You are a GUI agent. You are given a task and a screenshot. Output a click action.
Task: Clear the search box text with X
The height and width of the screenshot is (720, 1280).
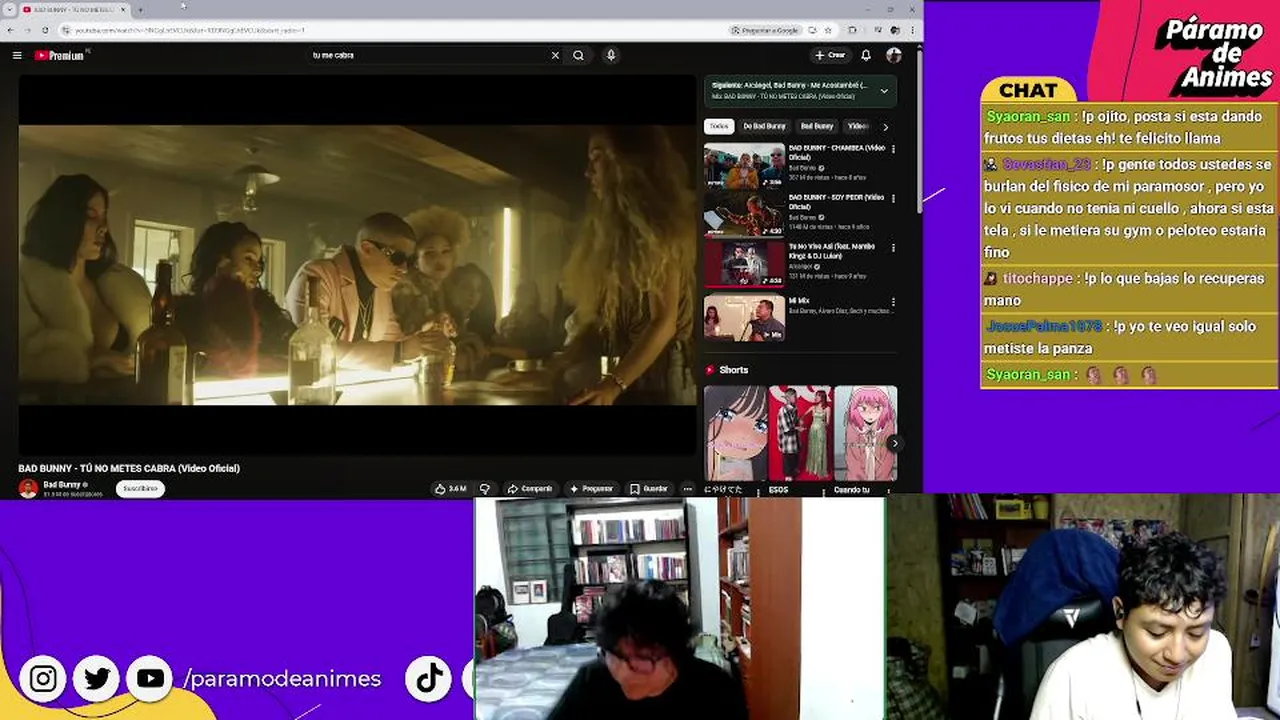(555, 55)
